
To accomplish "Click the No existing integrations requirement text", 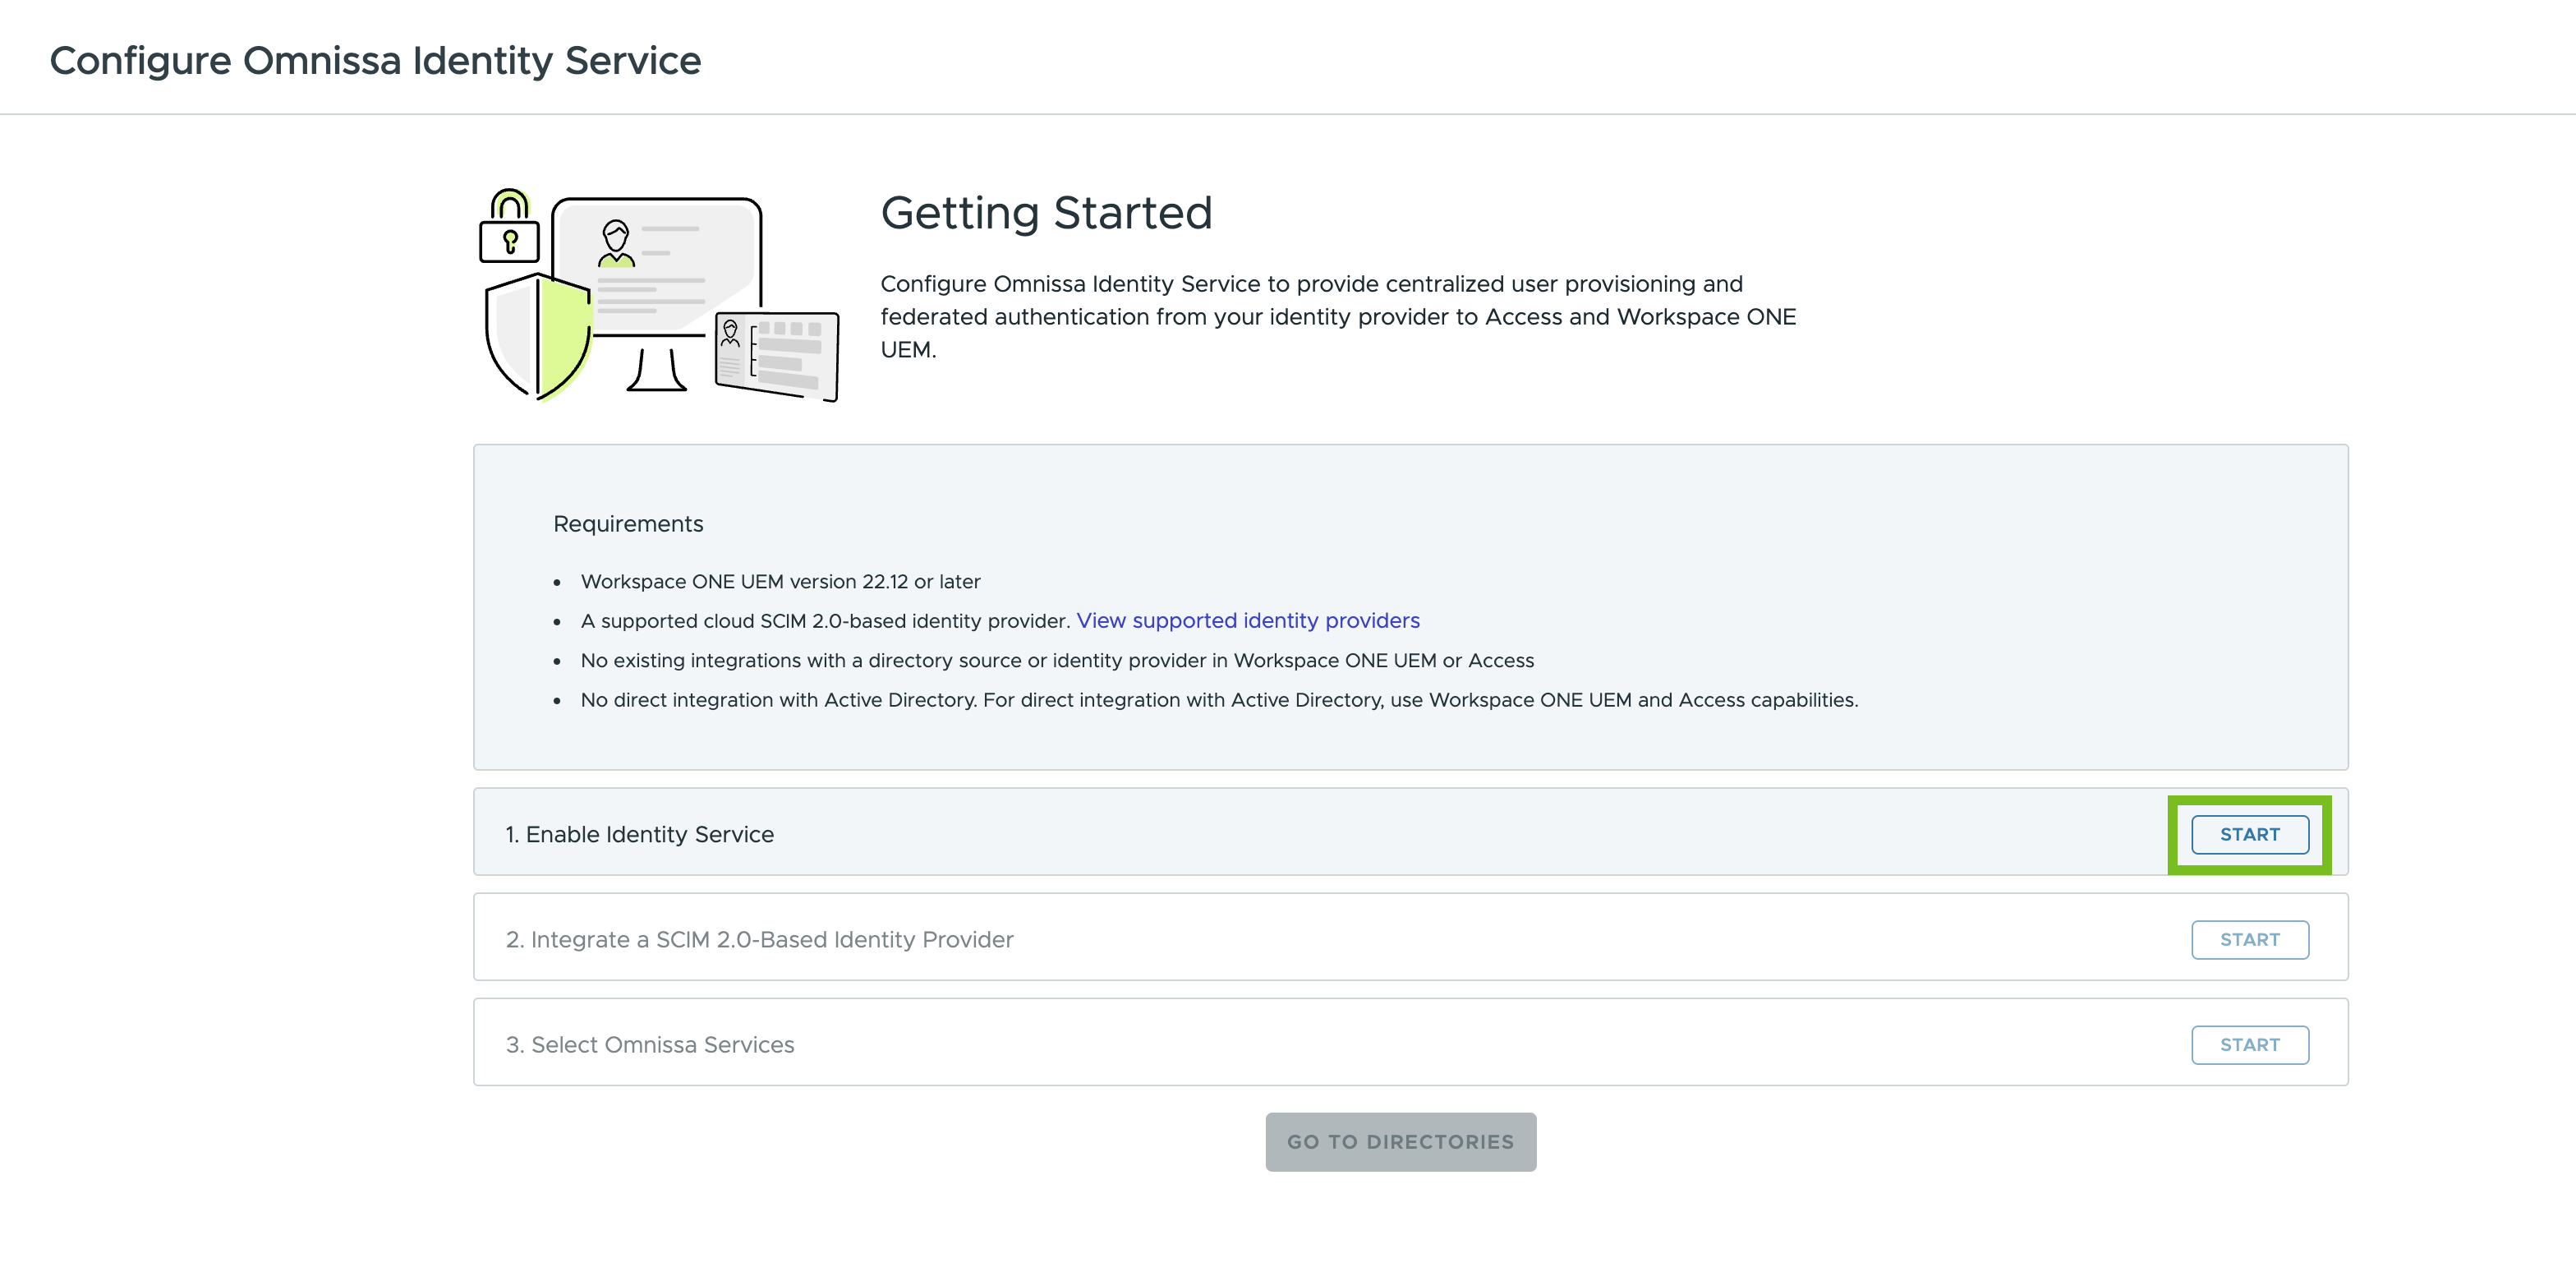I will point(1057,660).
